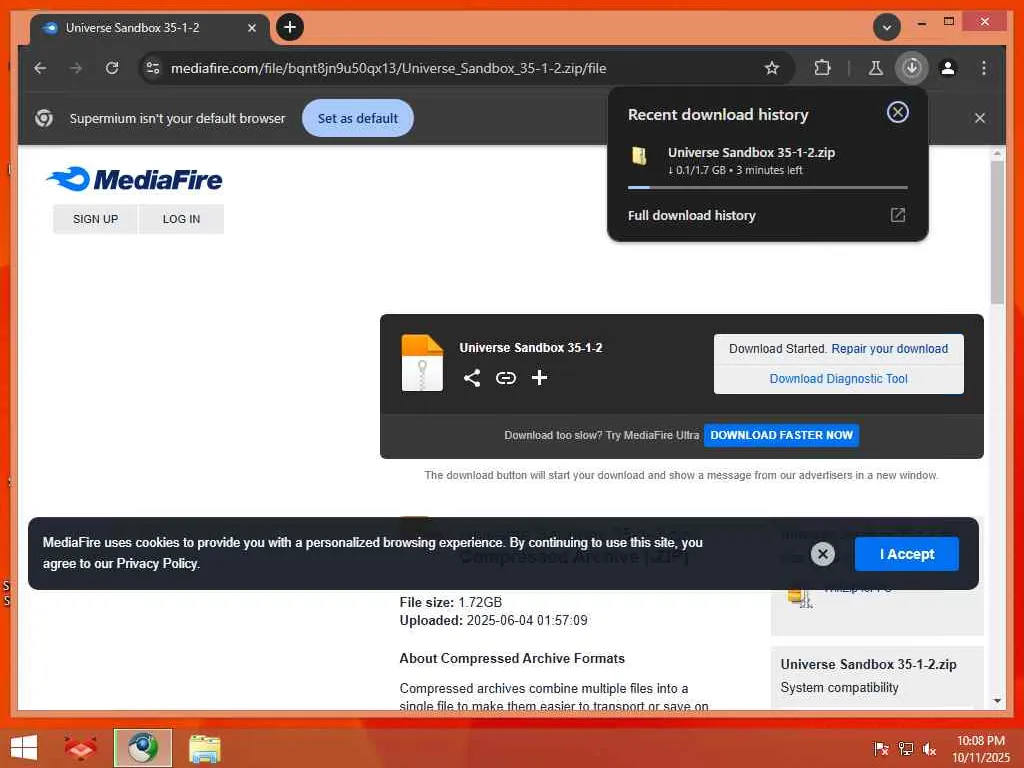Open full history external link icon
This screenshot has height=768, width=1024.
[897, 215]
